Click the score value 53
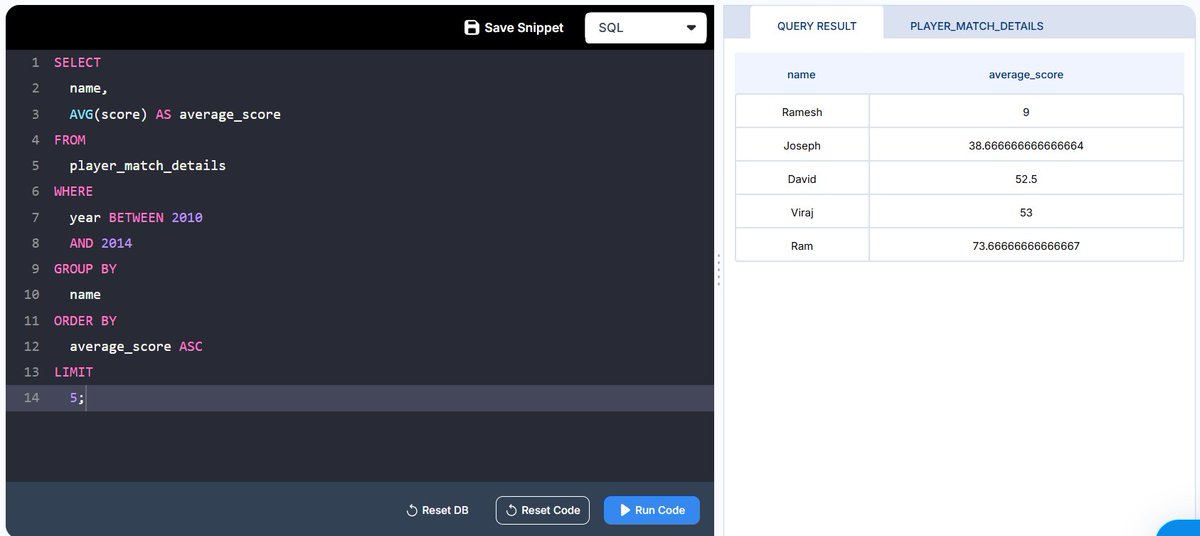This screenshot has height=536, width=1200. click(x=1026, y=212)
